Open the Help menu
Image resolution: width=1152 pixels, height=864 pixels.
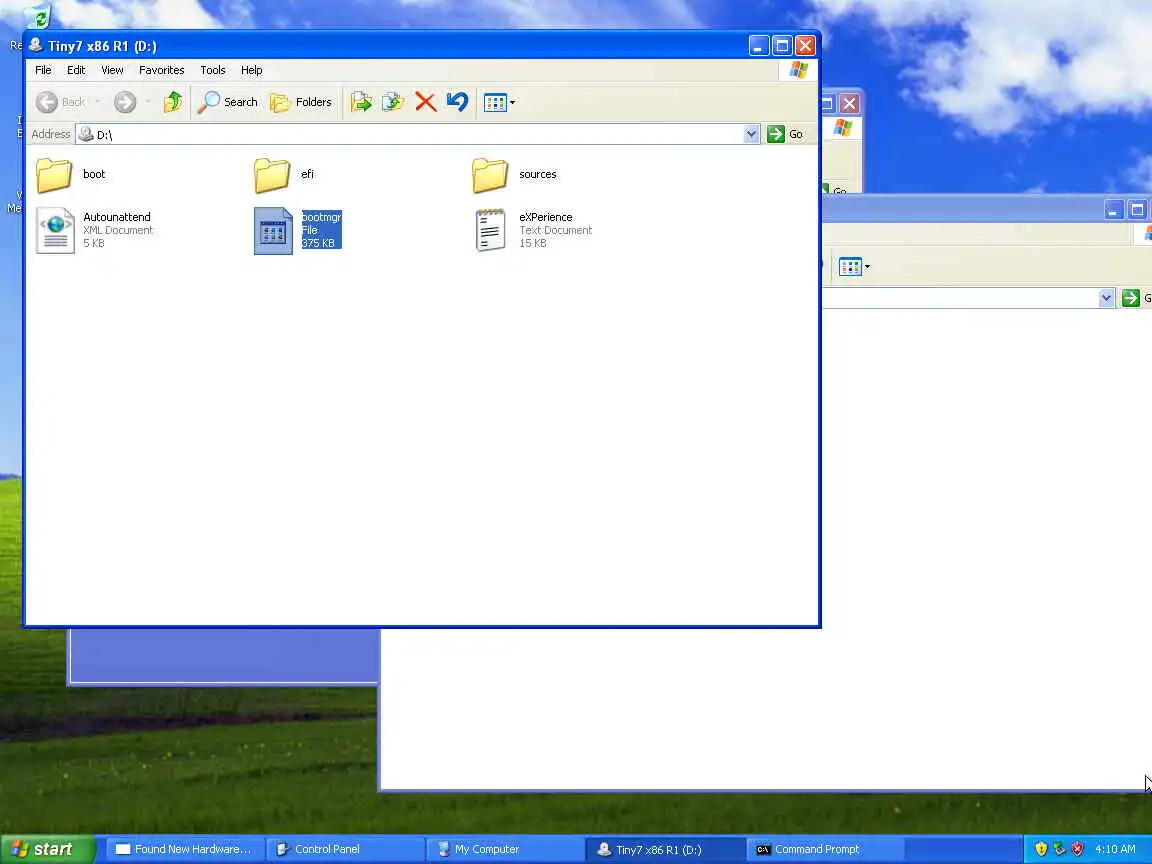[251, 70]
